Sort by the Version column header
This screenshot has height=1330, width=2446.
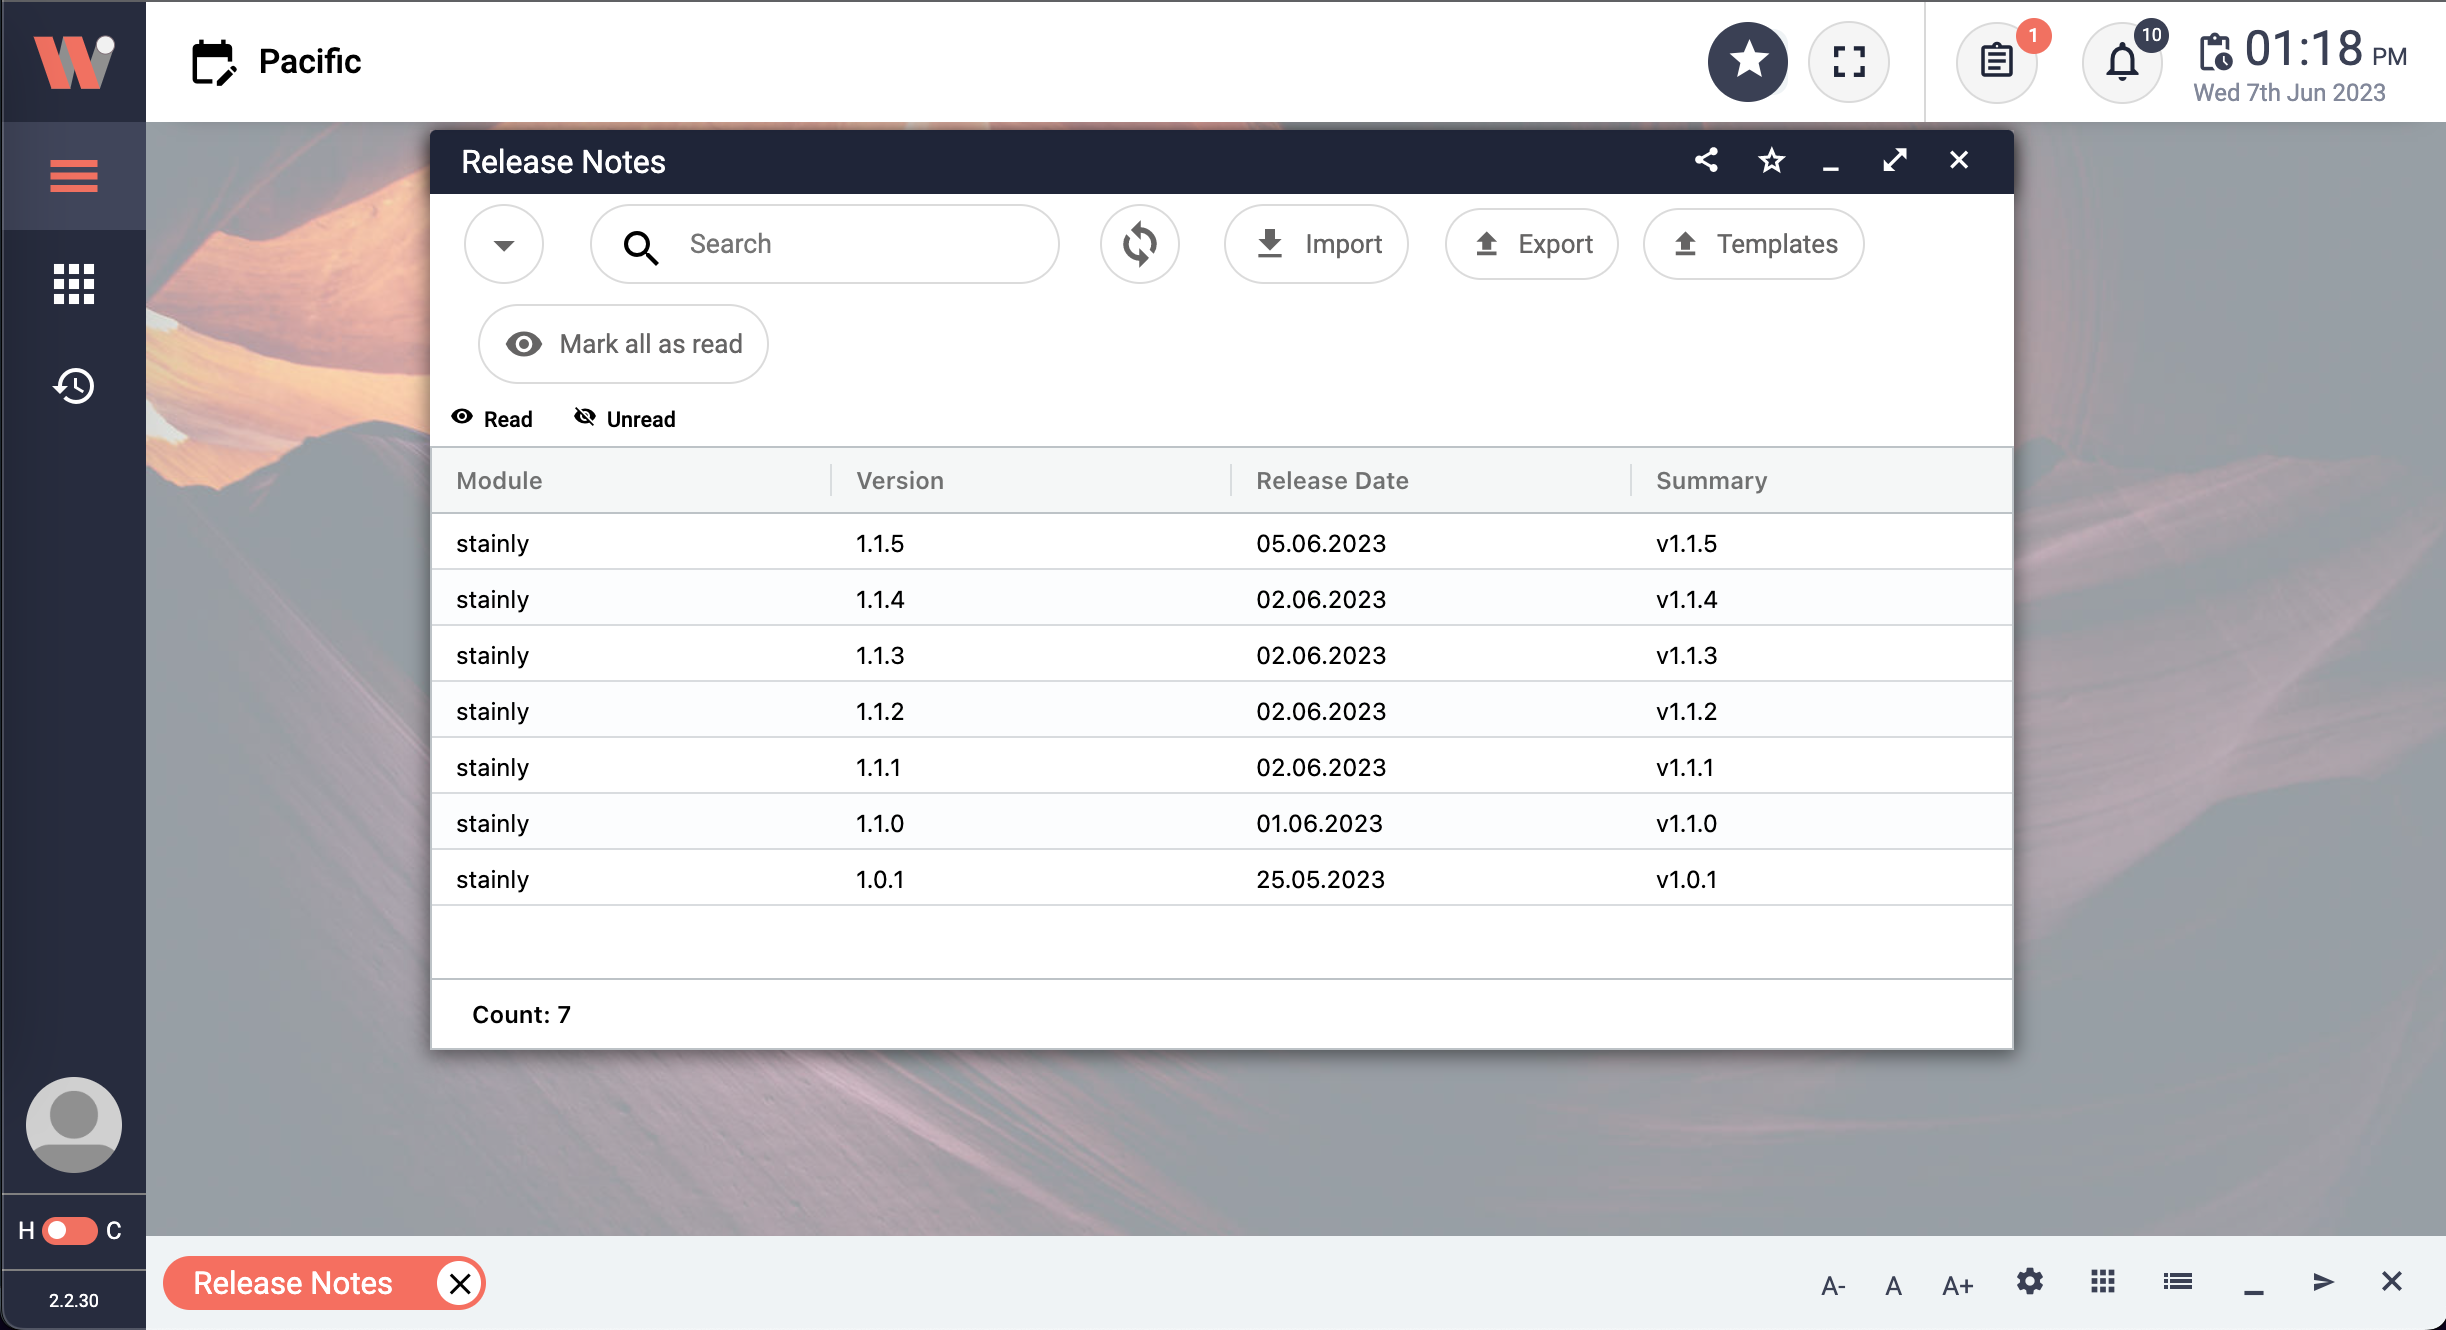point(900,481)
